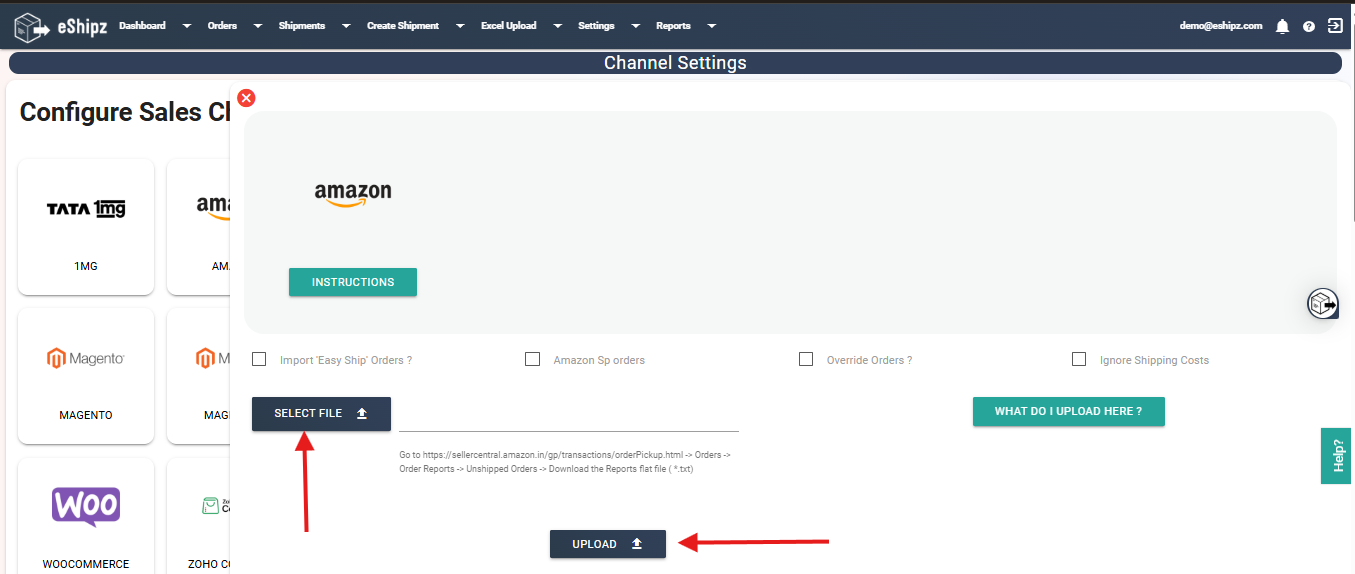
Task: Check the Override Orders option
Action: [806, 359]
